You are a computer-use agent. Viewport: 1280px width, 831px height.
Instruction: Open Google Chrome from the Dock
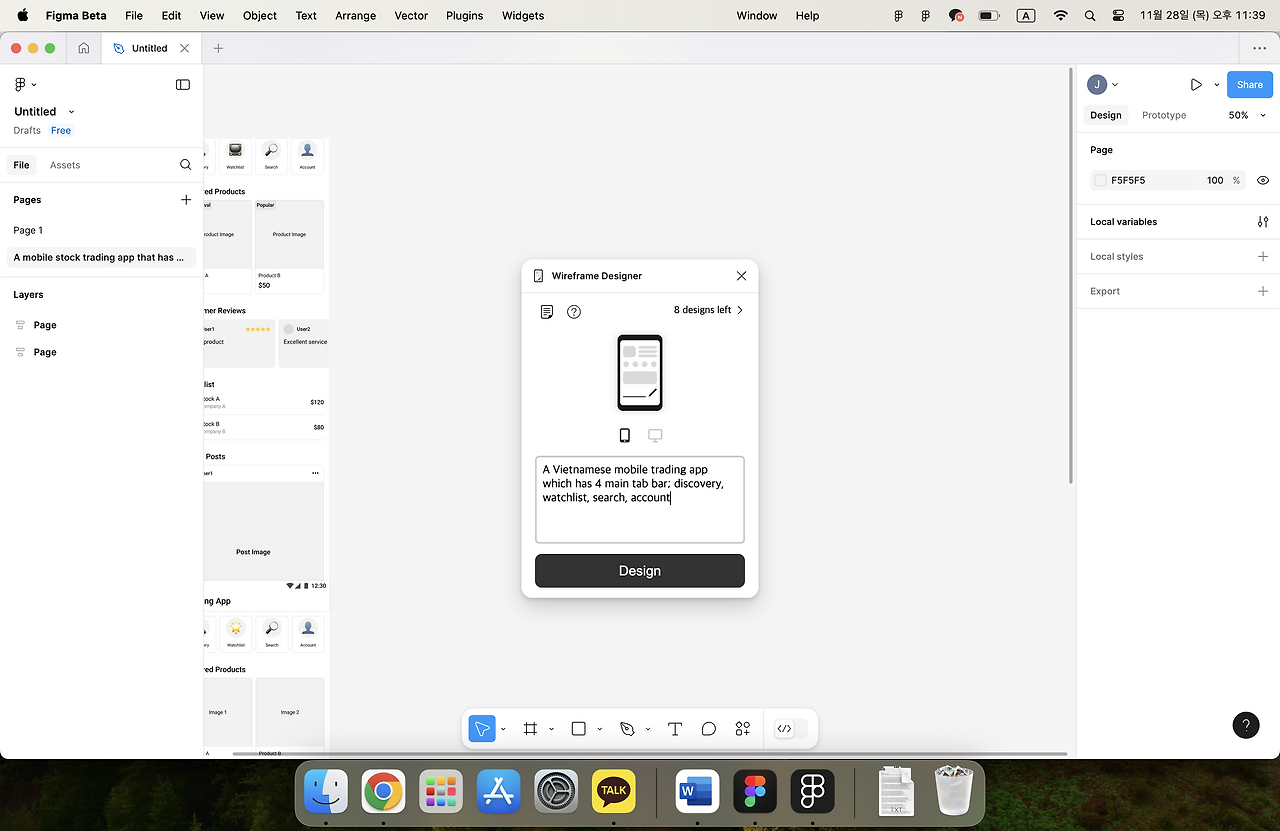[383, 792]
